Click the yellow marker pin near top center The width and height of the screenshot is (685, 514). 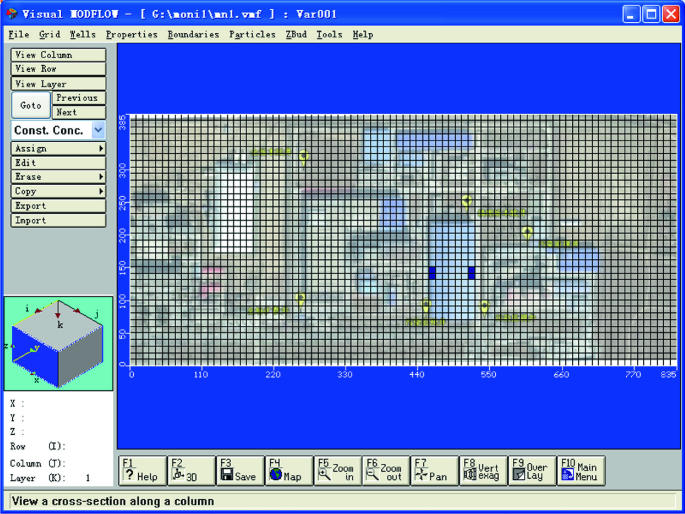tap(304, 157)
